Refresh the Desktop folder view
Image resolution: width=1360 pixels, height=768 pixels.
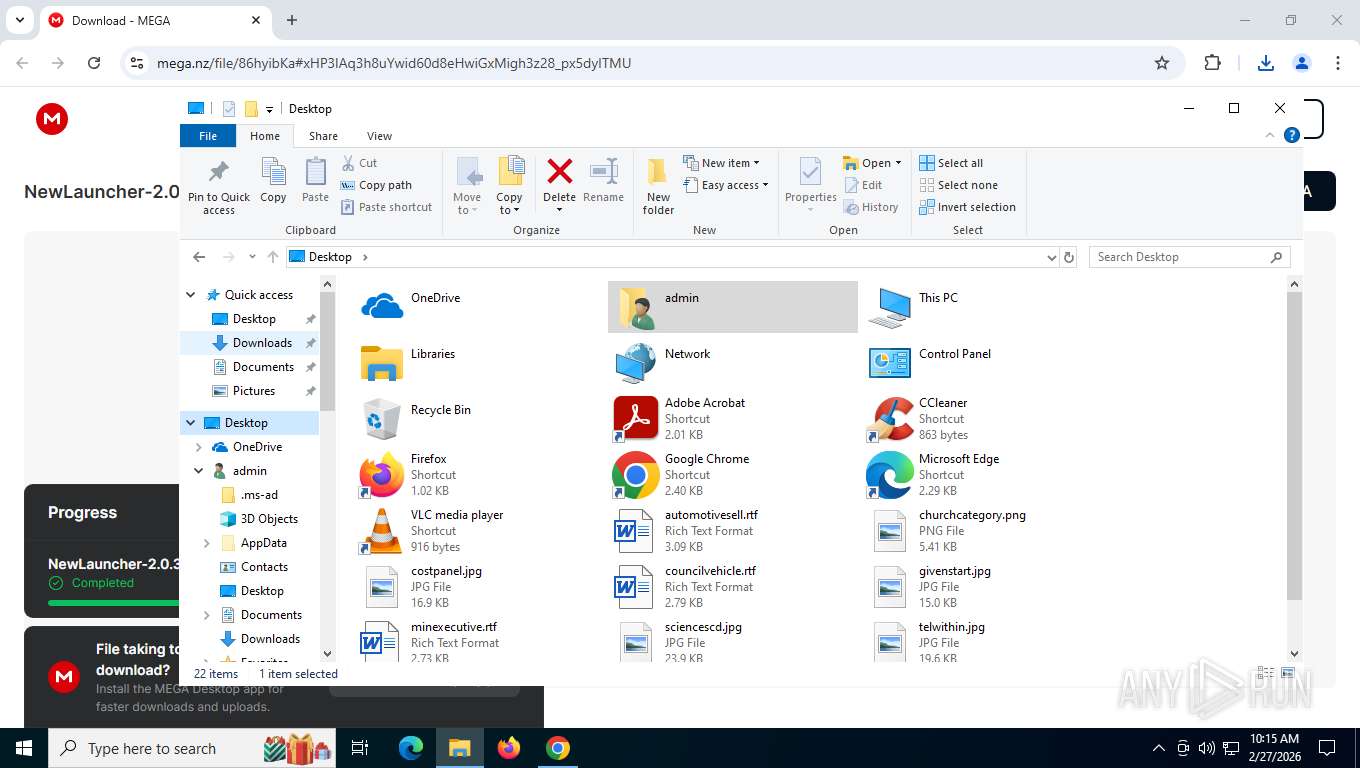1068,257
